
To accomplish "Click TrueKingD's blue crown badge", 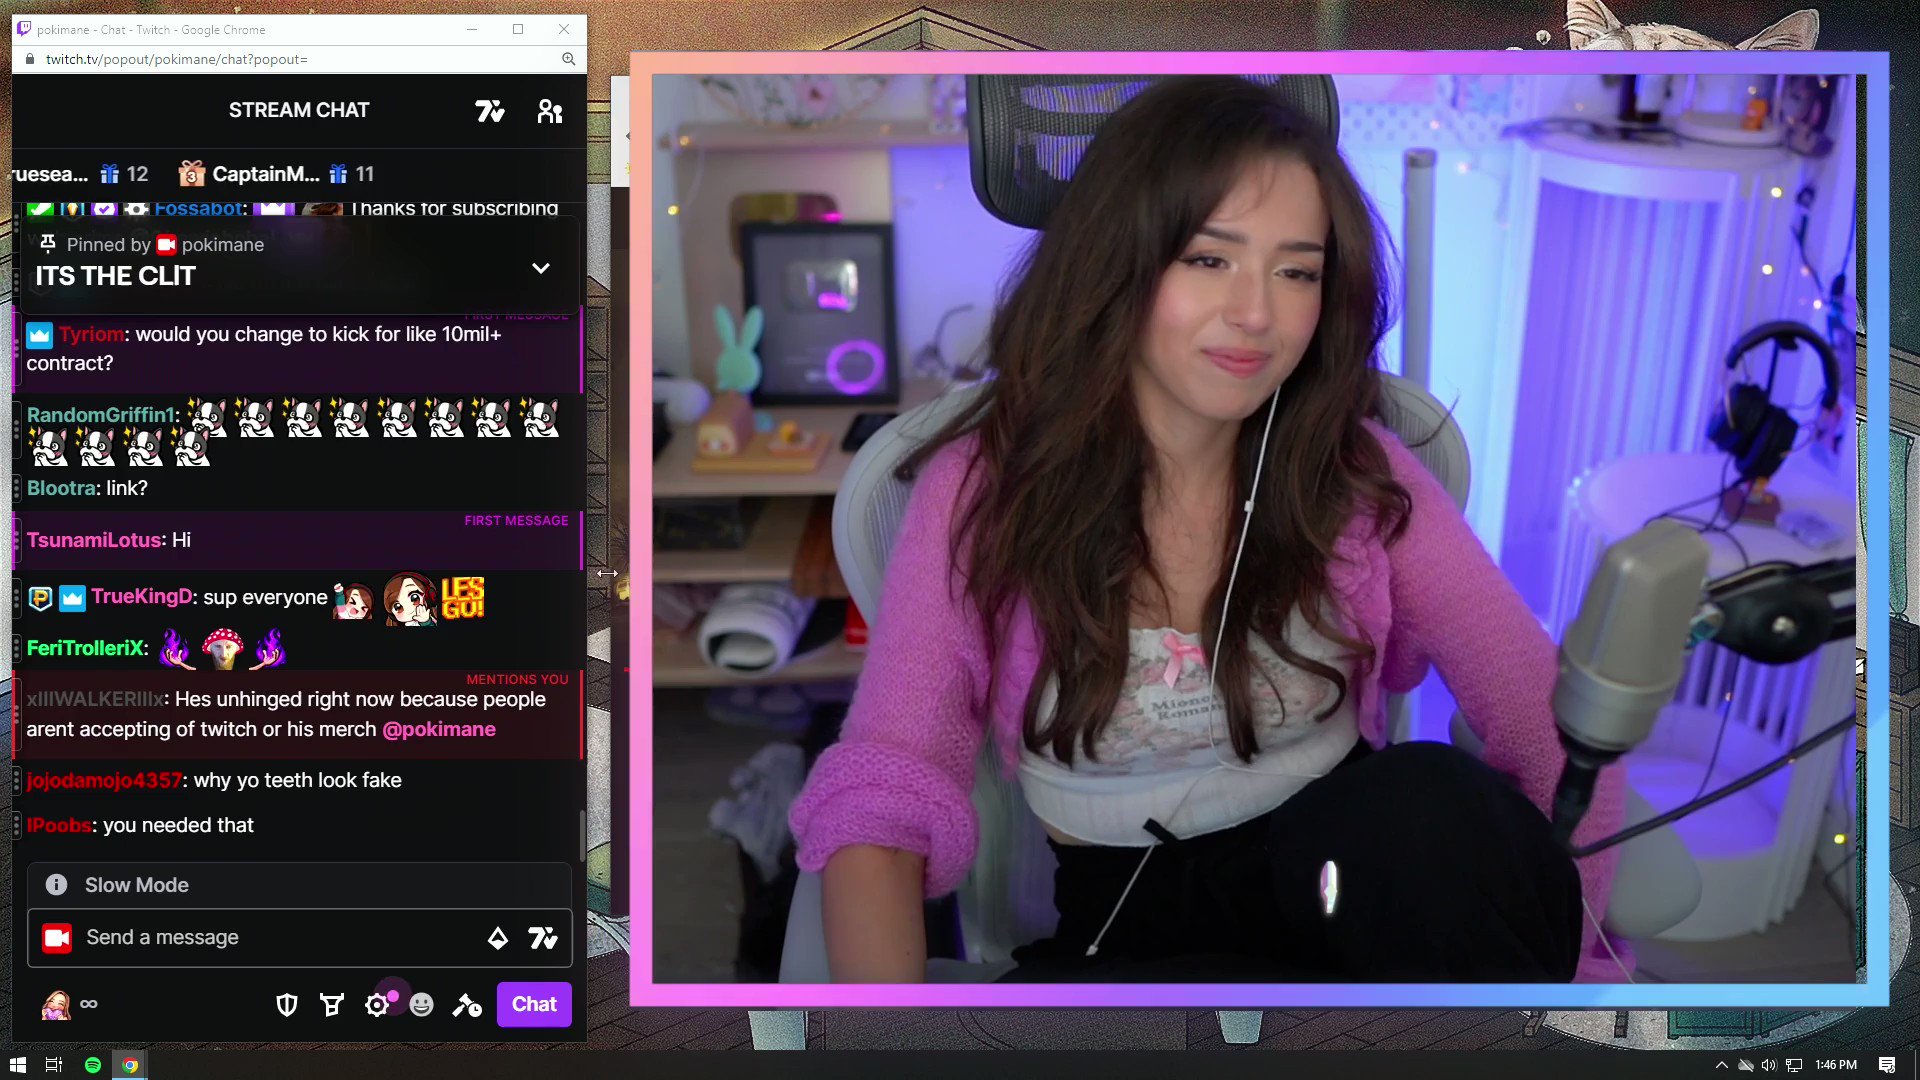I will click(x=72, y=598).
